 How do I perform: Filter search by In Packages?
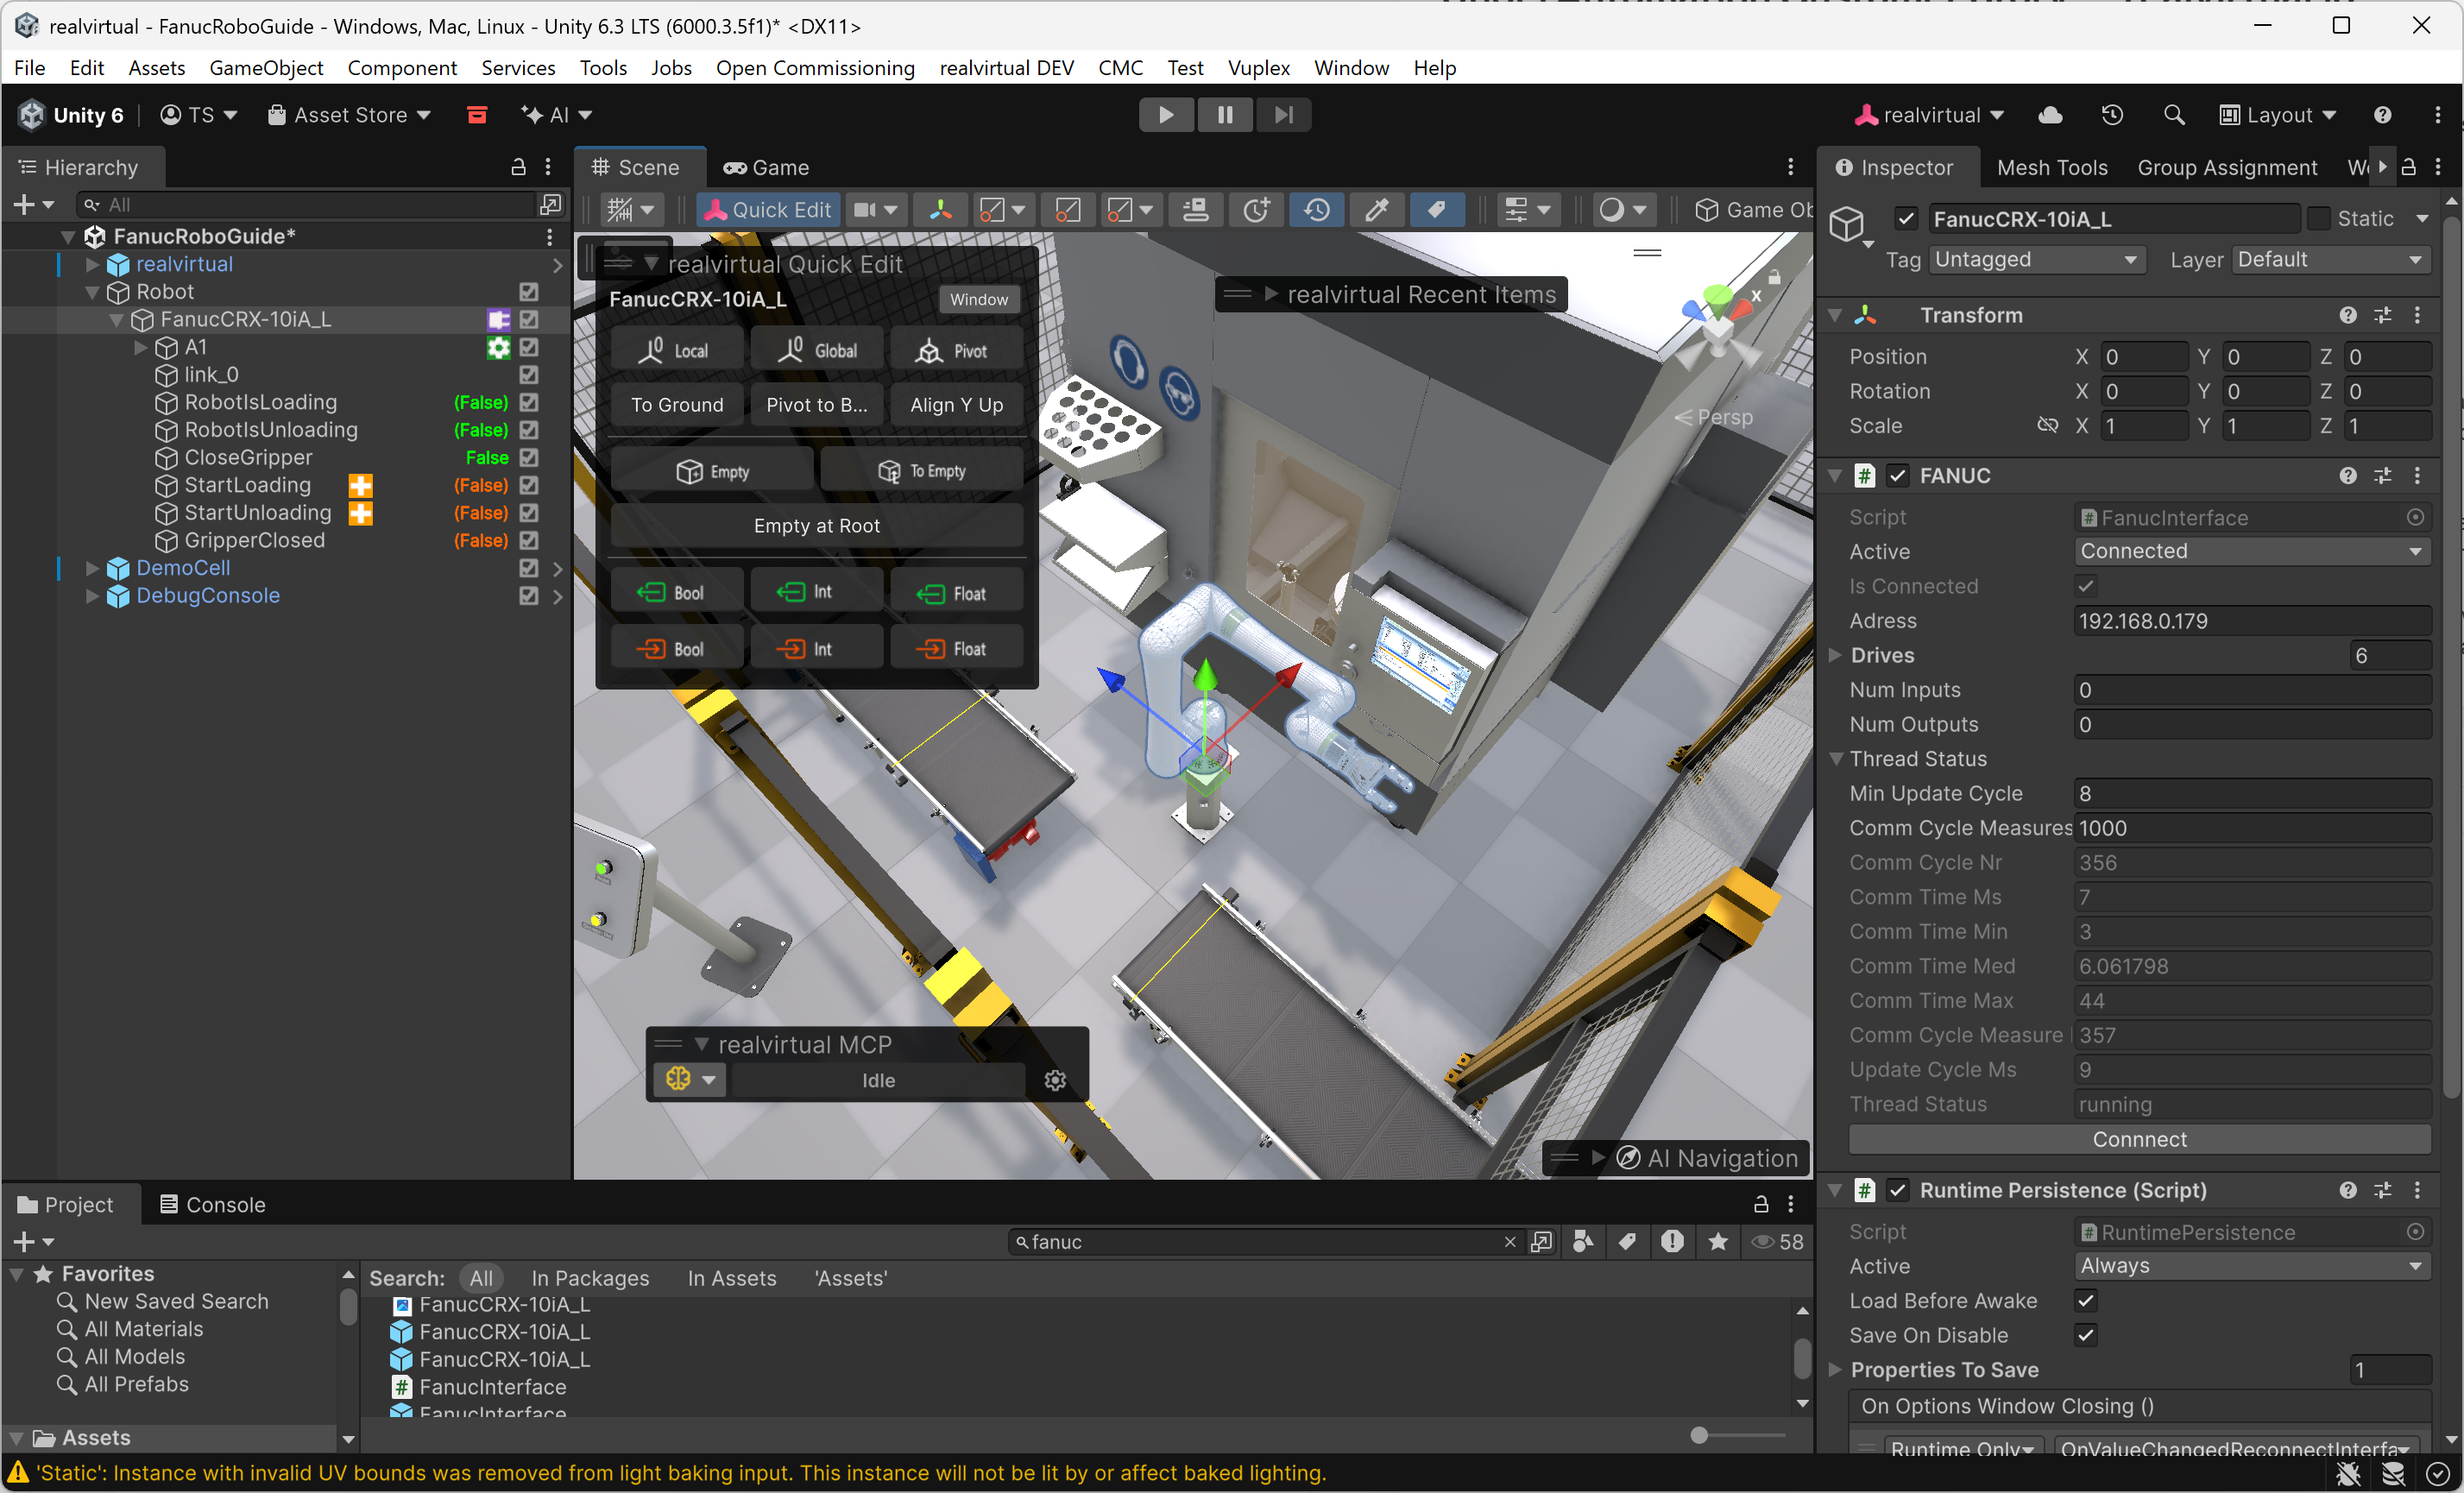590,1278
